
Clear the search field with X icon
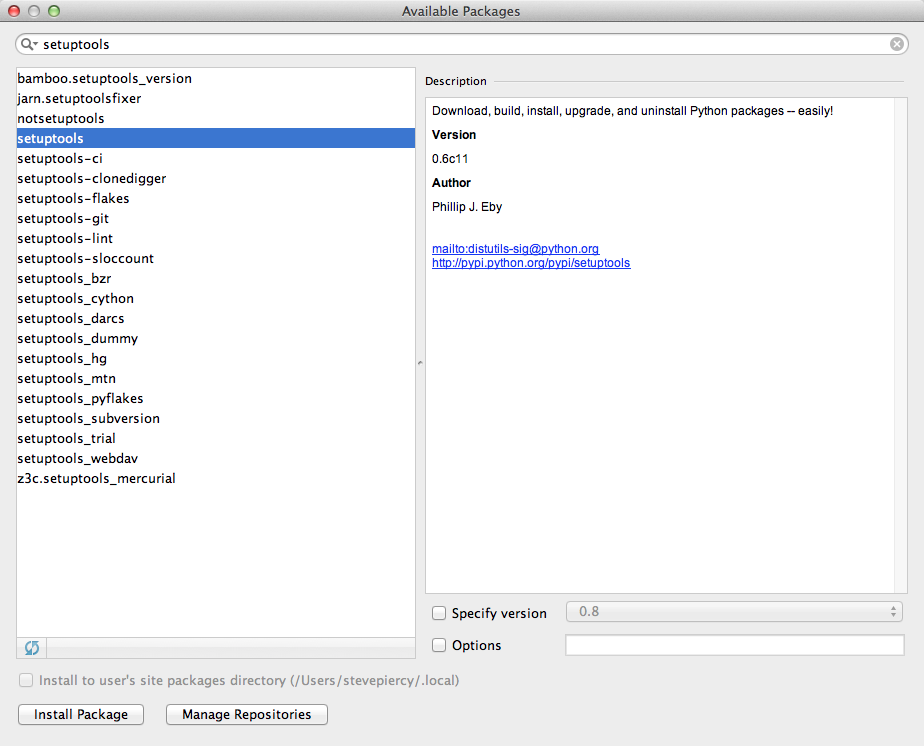[896, 44]
